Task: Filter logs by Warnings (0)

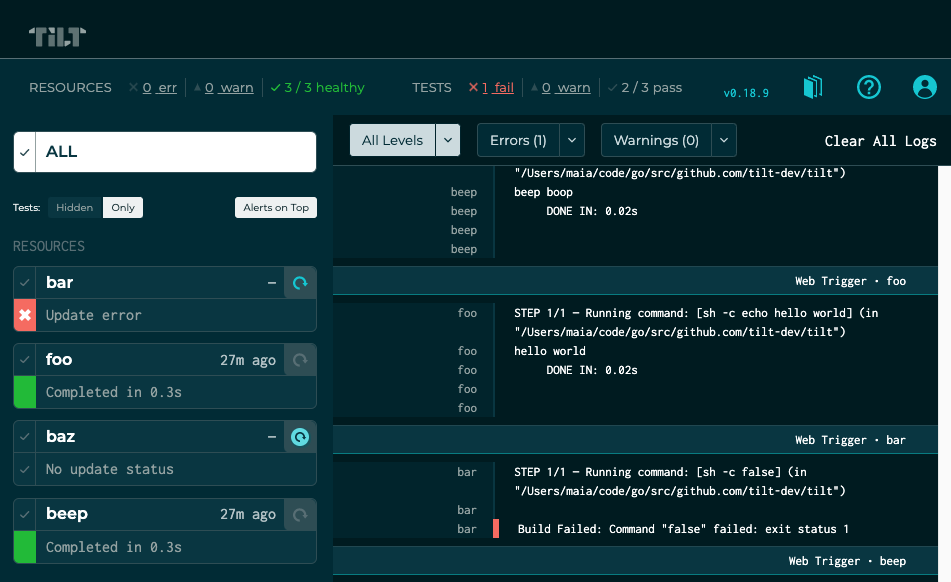Action: tap(656, 140)
